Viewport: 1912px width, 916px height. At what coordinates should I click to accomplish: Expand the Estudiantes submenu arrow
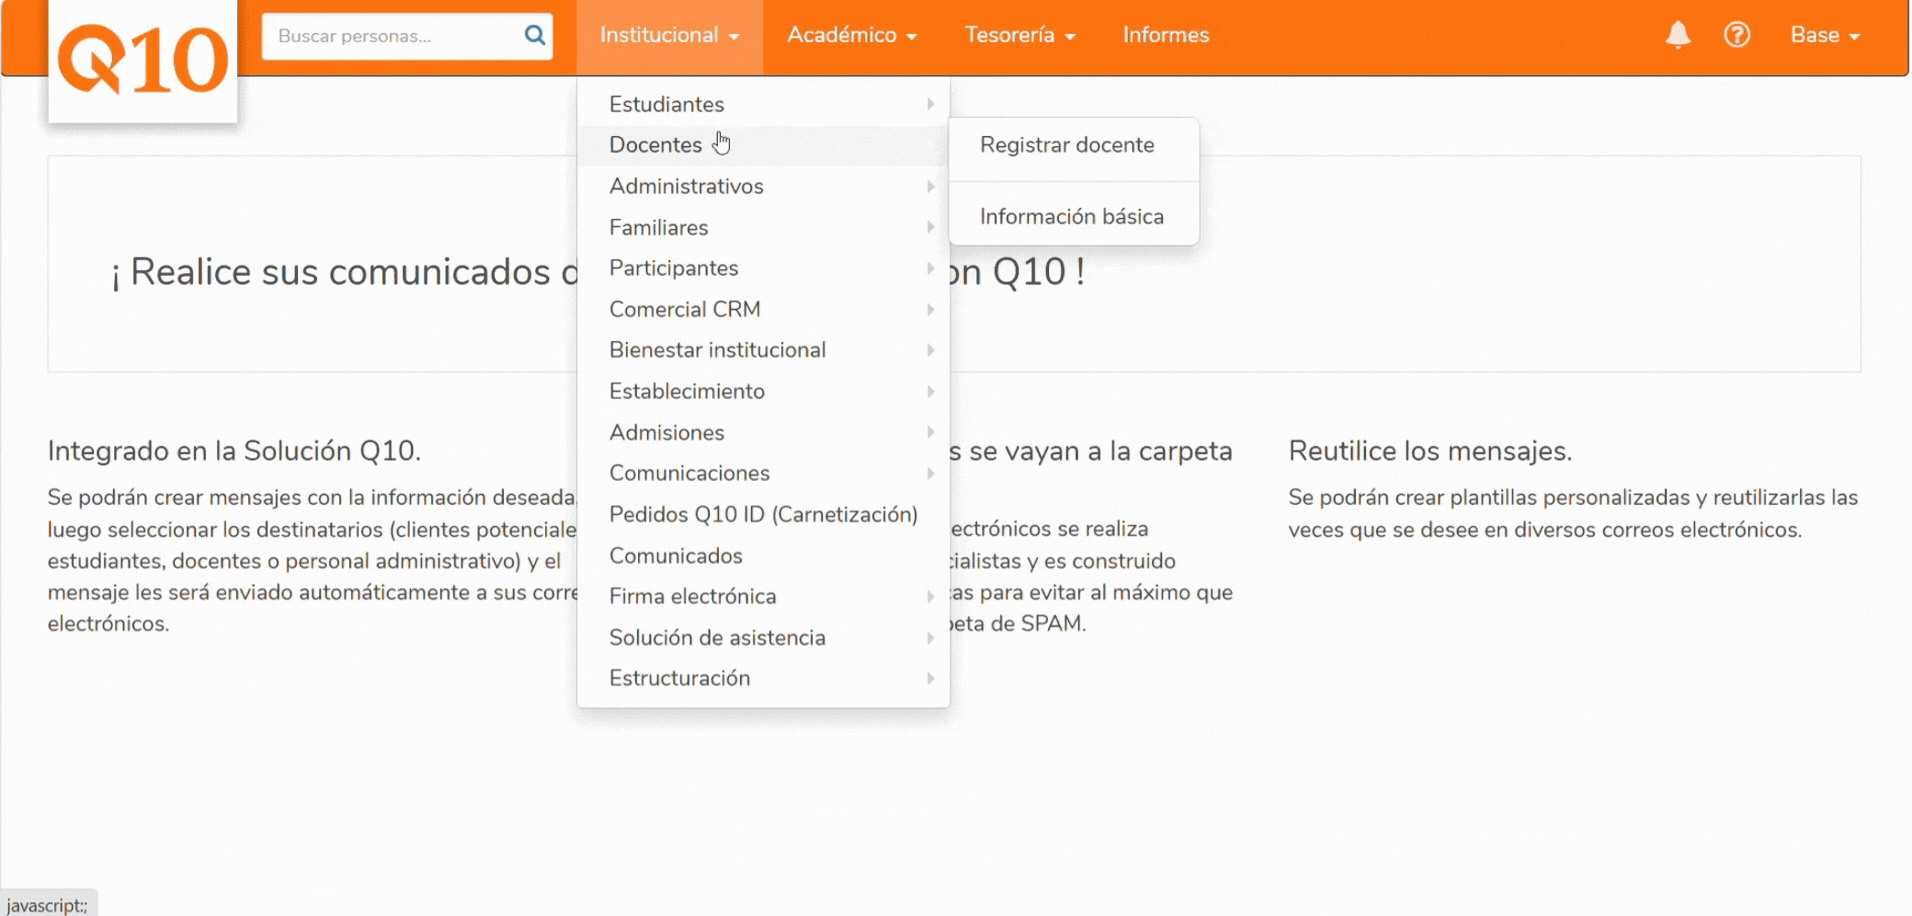click(930, 104)
